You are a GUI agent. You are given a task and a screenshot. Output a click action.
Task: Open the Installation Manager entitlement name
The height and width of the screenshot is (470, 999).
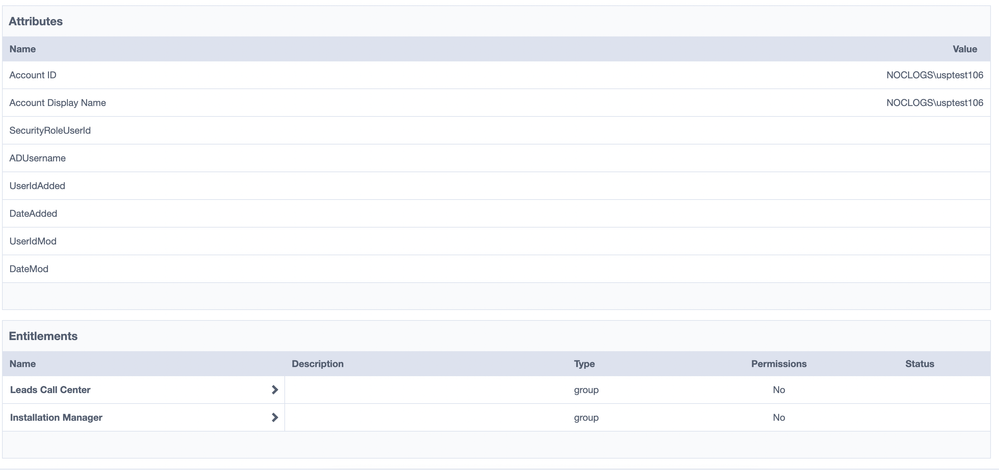56,418
